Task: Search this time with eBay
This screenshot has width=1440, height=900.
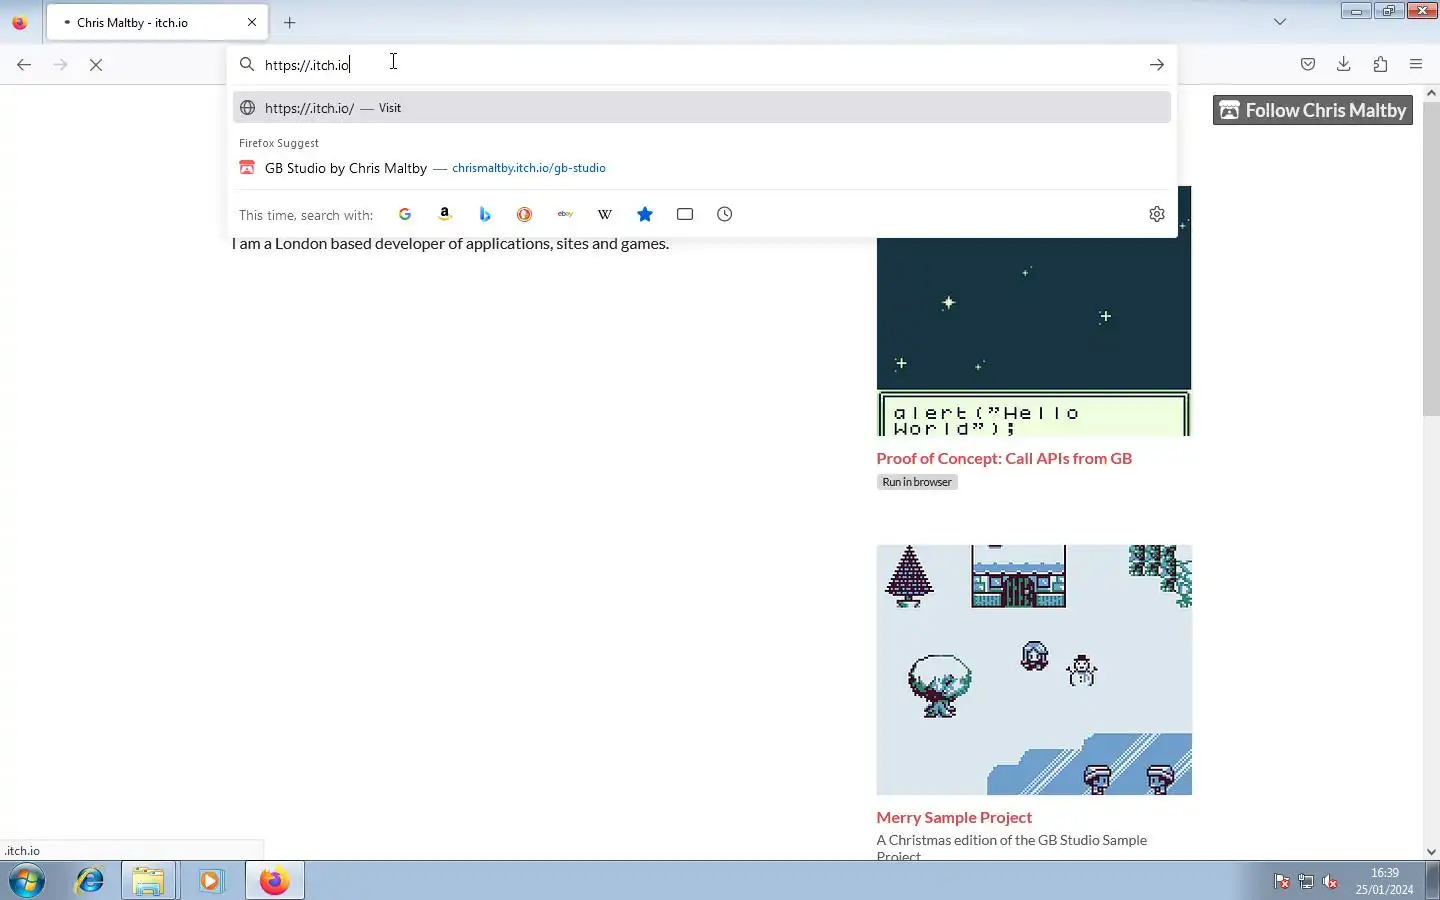Action: pyautogui.click(x=565, y=214)
